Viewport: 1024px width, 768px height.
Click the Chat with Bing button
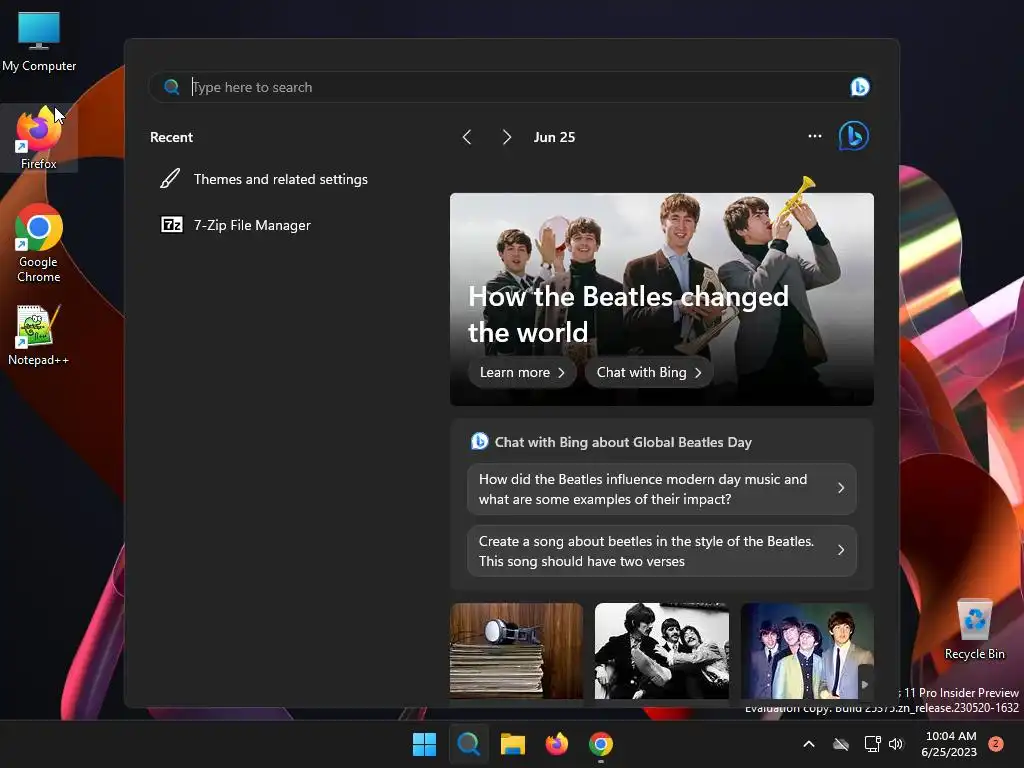point(648,372)
